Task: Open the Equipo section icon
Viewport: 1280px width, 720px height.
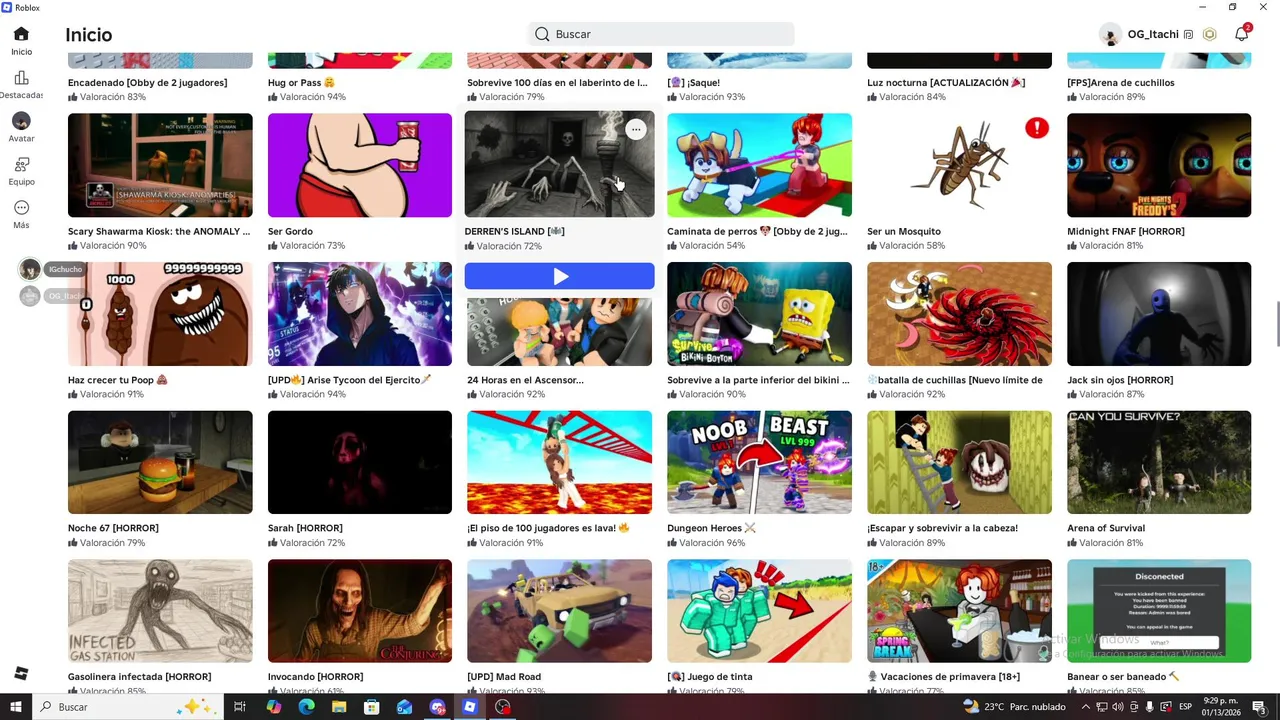Action: pos(21,165)
